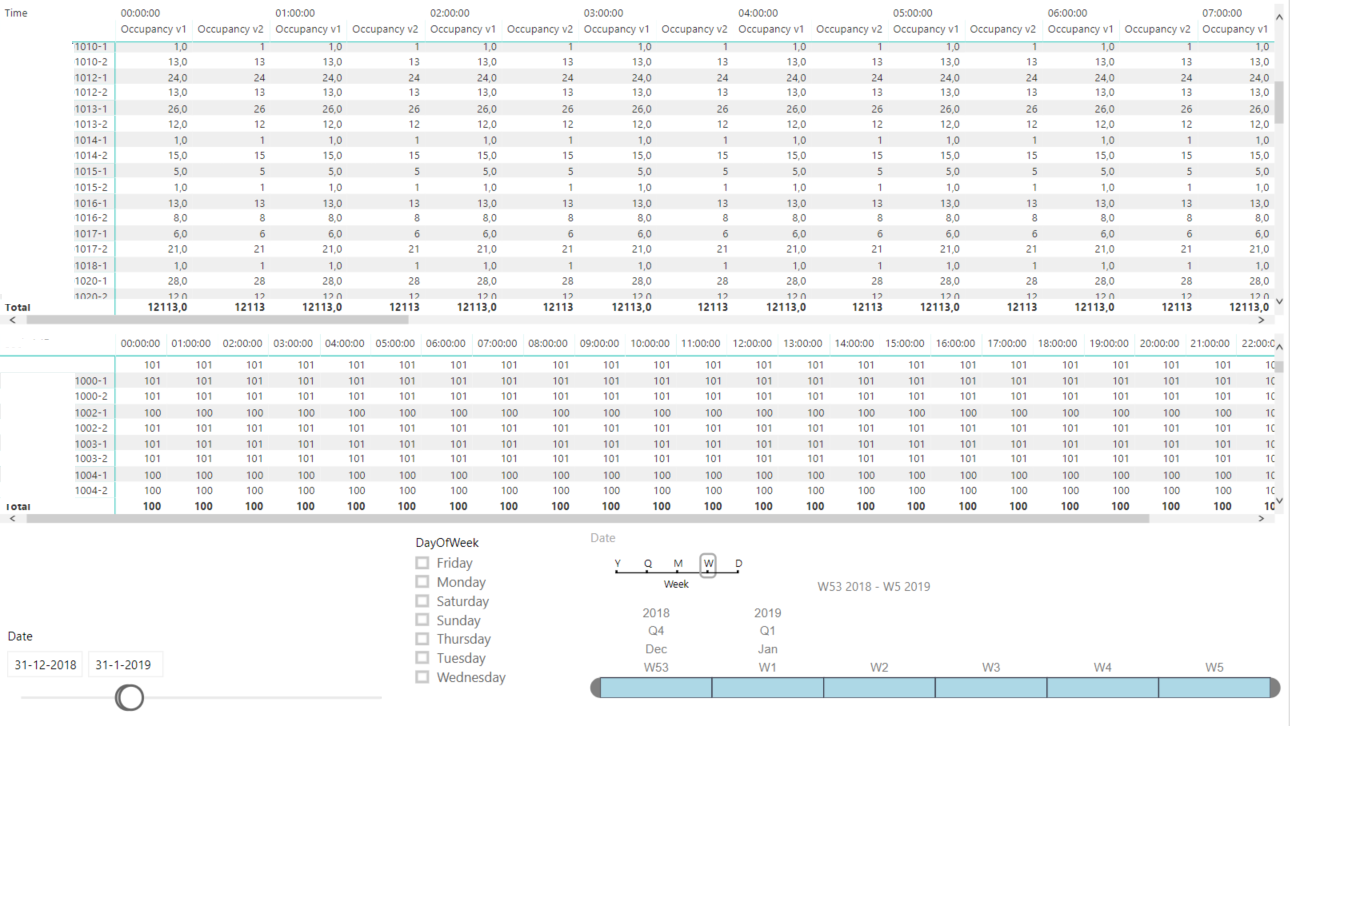Screen dimensions: 1348x920
Task: Click the up arrow of the lower table's vertical scrollbar
Action: tap(1279, 346)
